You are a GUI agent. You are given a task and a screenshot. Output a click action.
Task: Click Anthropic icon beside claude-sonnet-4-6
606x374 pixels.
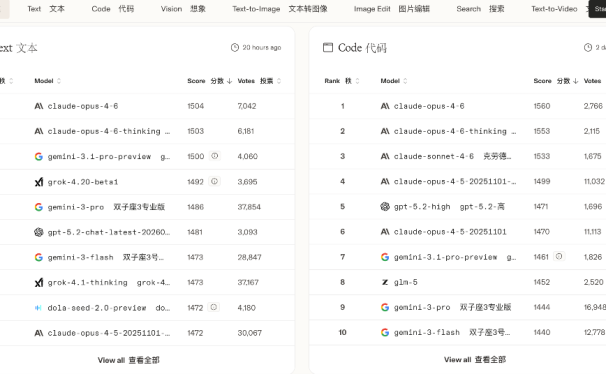[x=385, y=156]
